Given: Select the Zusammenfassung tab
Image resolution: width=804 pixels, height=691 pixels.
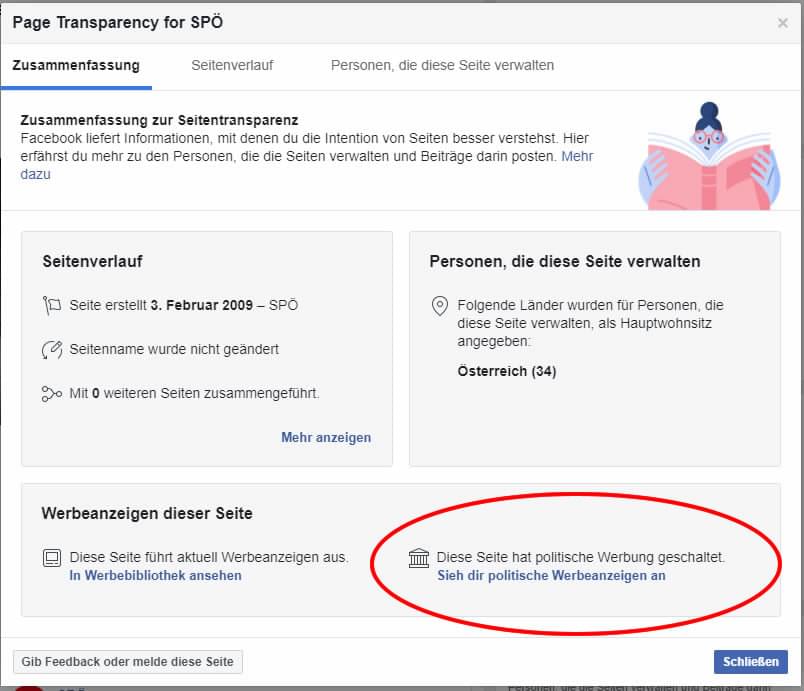Looking at the screenshot, I should pyautogui.click(x=76, y=66).
